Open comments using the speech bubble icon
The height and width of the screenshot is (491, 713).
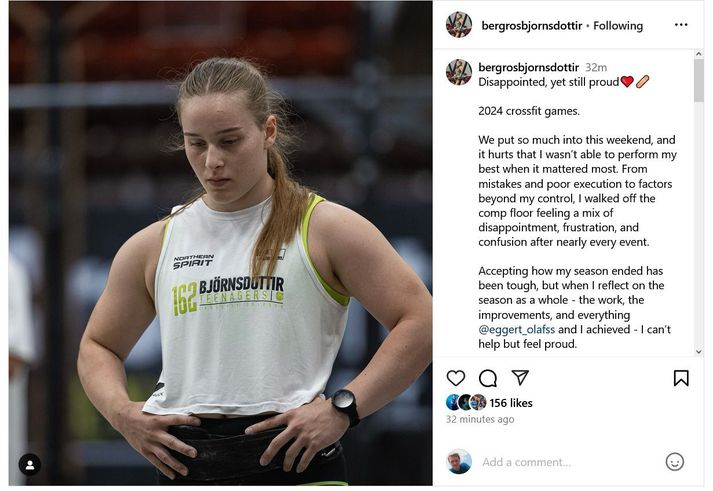point(488,378)
